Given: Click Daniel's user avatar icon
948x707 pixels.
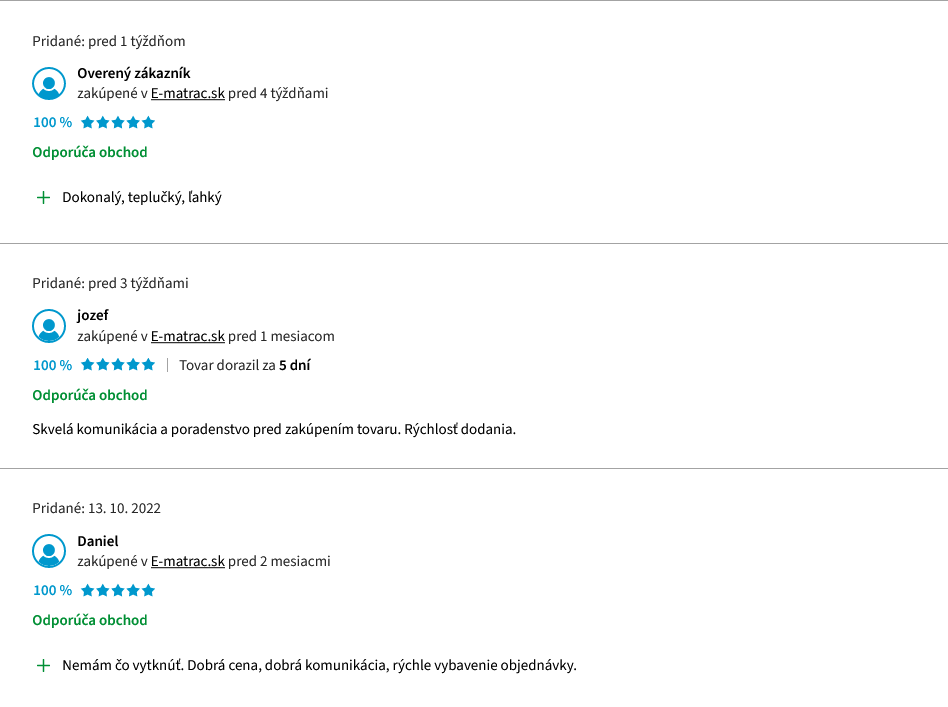Looking at the screenshot, I should [49, 551].
